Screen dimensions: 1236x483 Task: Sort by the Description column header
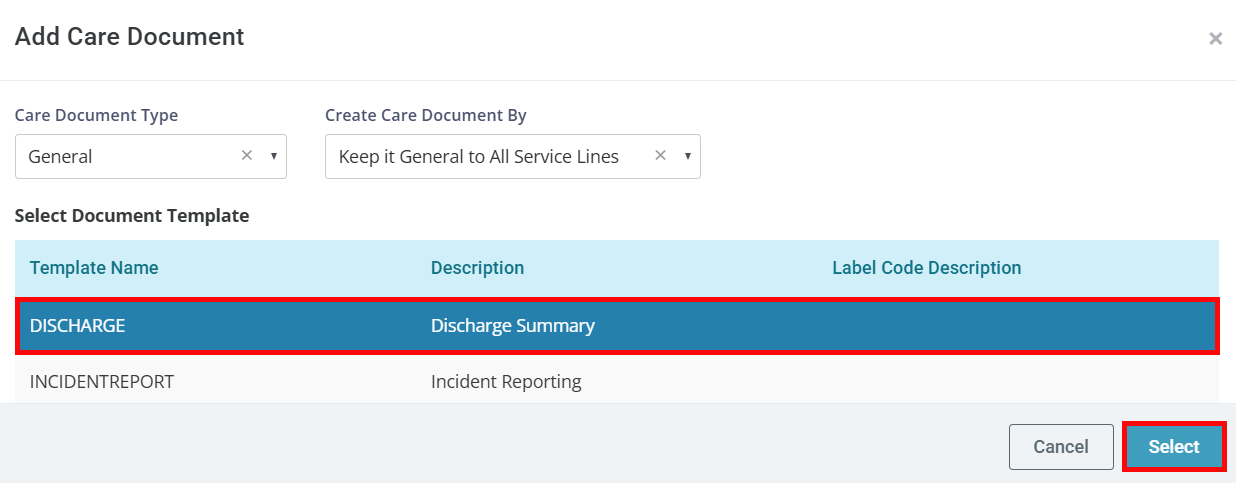click(x=477, y=268)
